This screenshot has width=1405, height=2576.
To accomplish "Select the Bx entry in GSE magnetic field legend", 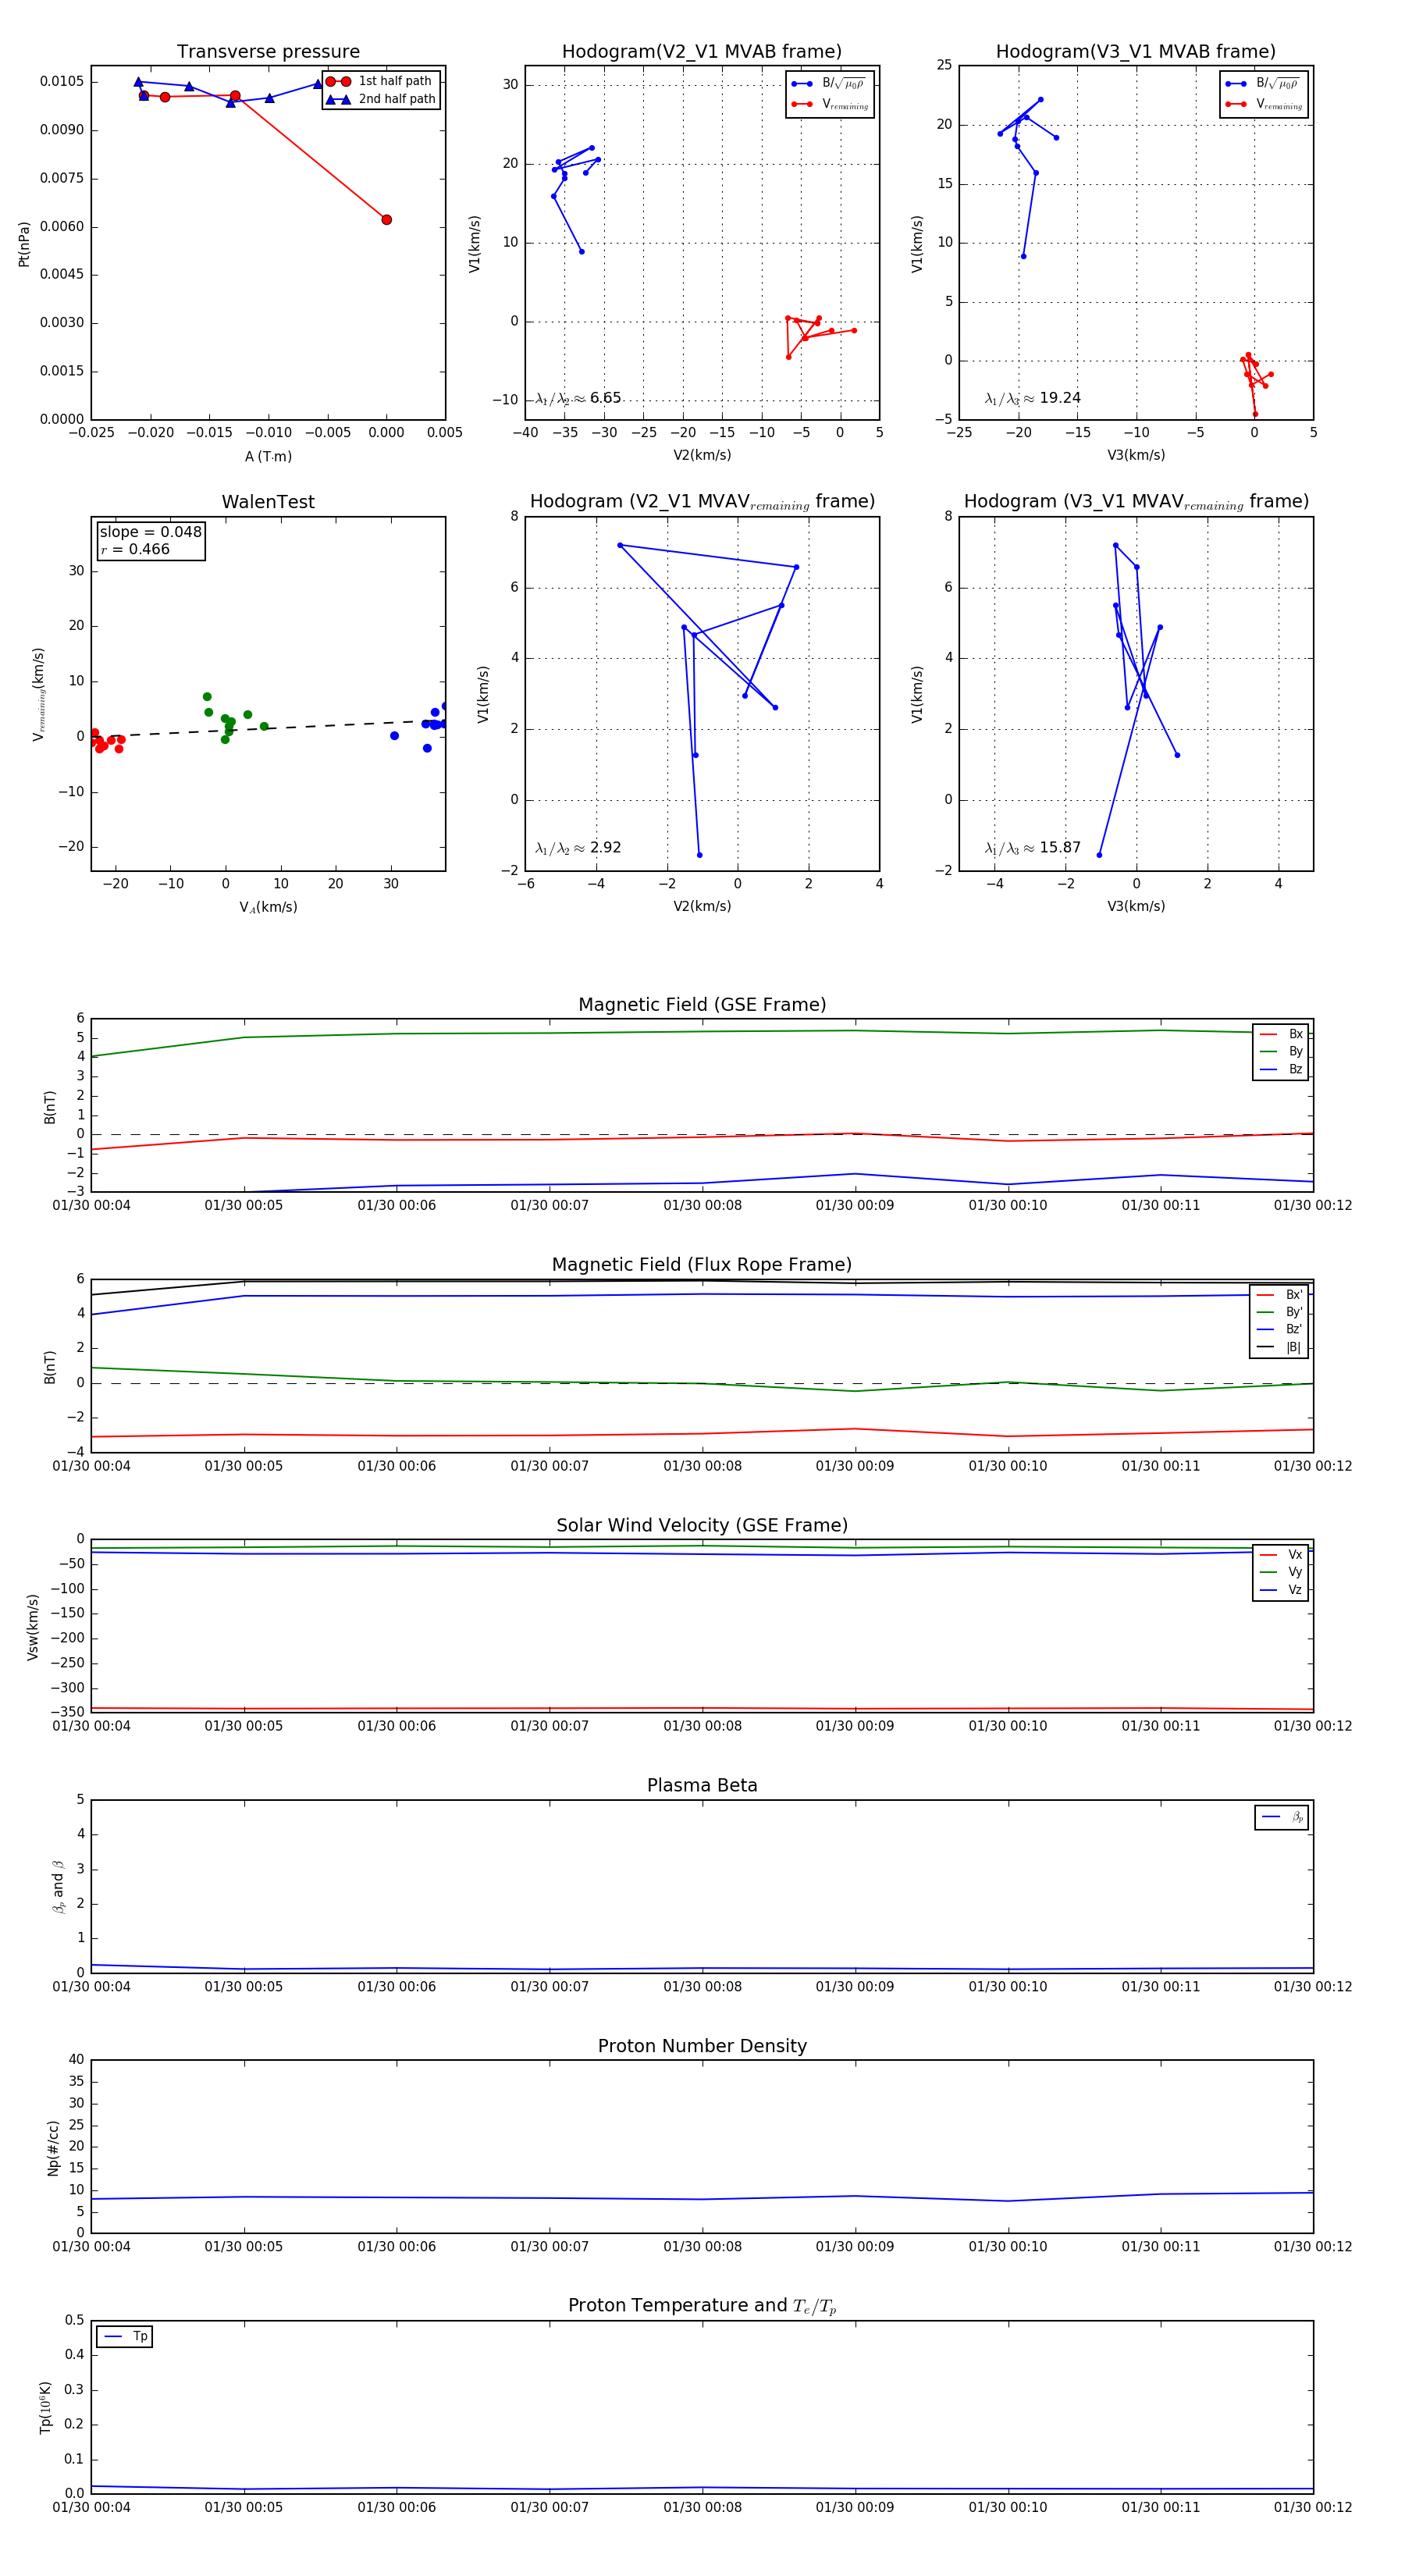I will pos(1281,1034).
